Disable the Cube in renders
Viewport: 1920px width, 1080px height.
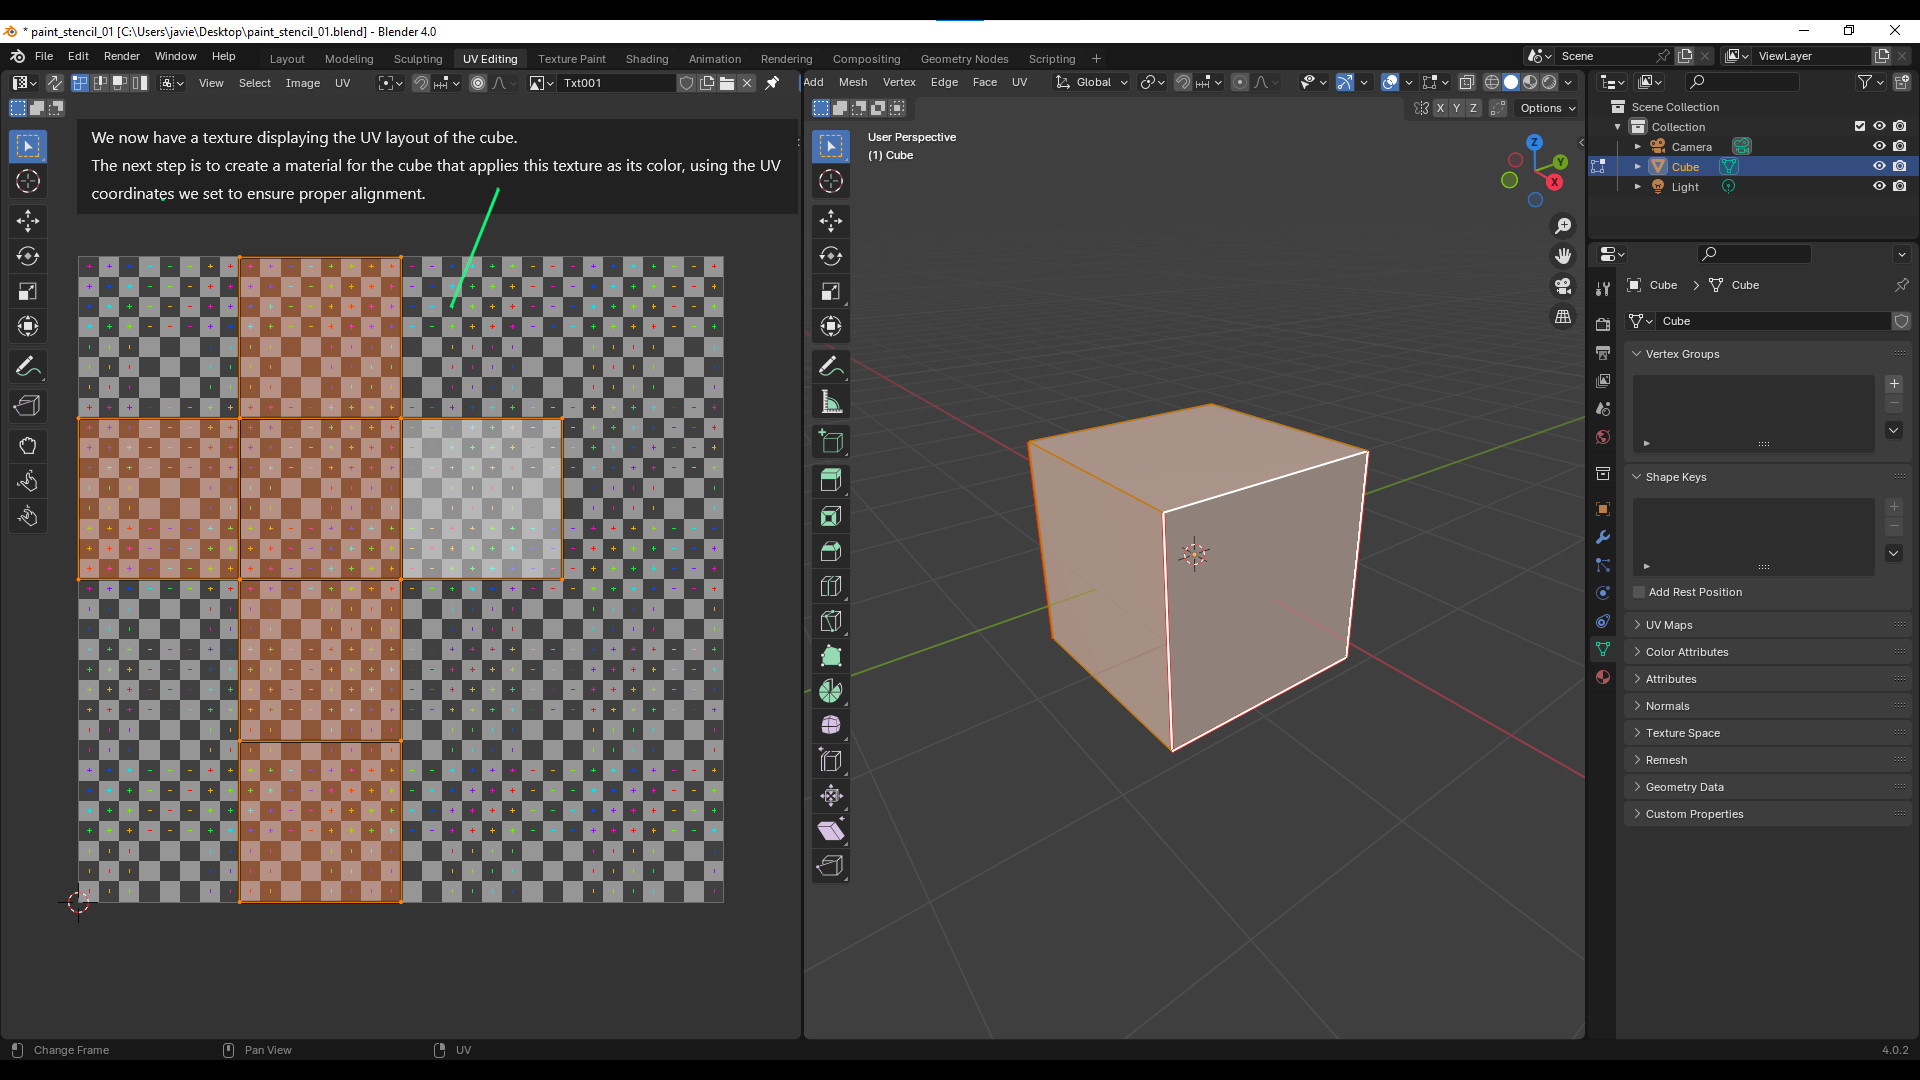coord(1899,166)
